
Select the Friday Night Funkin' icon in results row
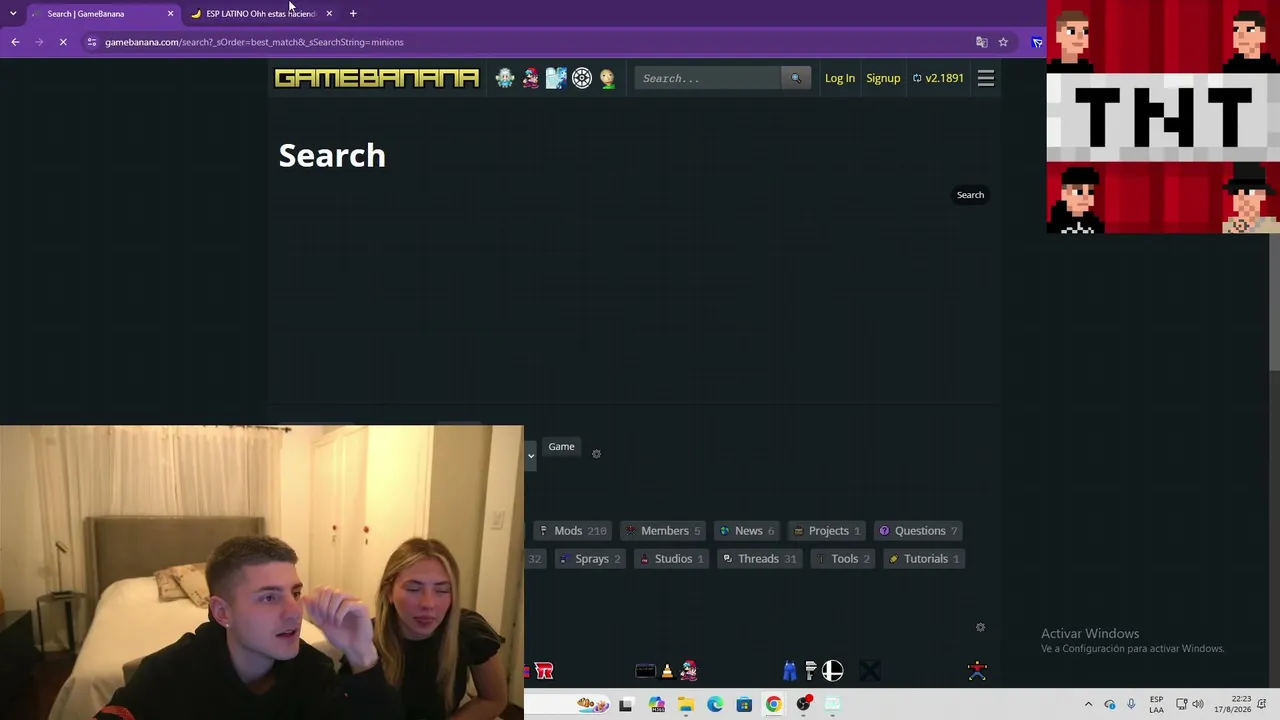(x=689, y=671)
